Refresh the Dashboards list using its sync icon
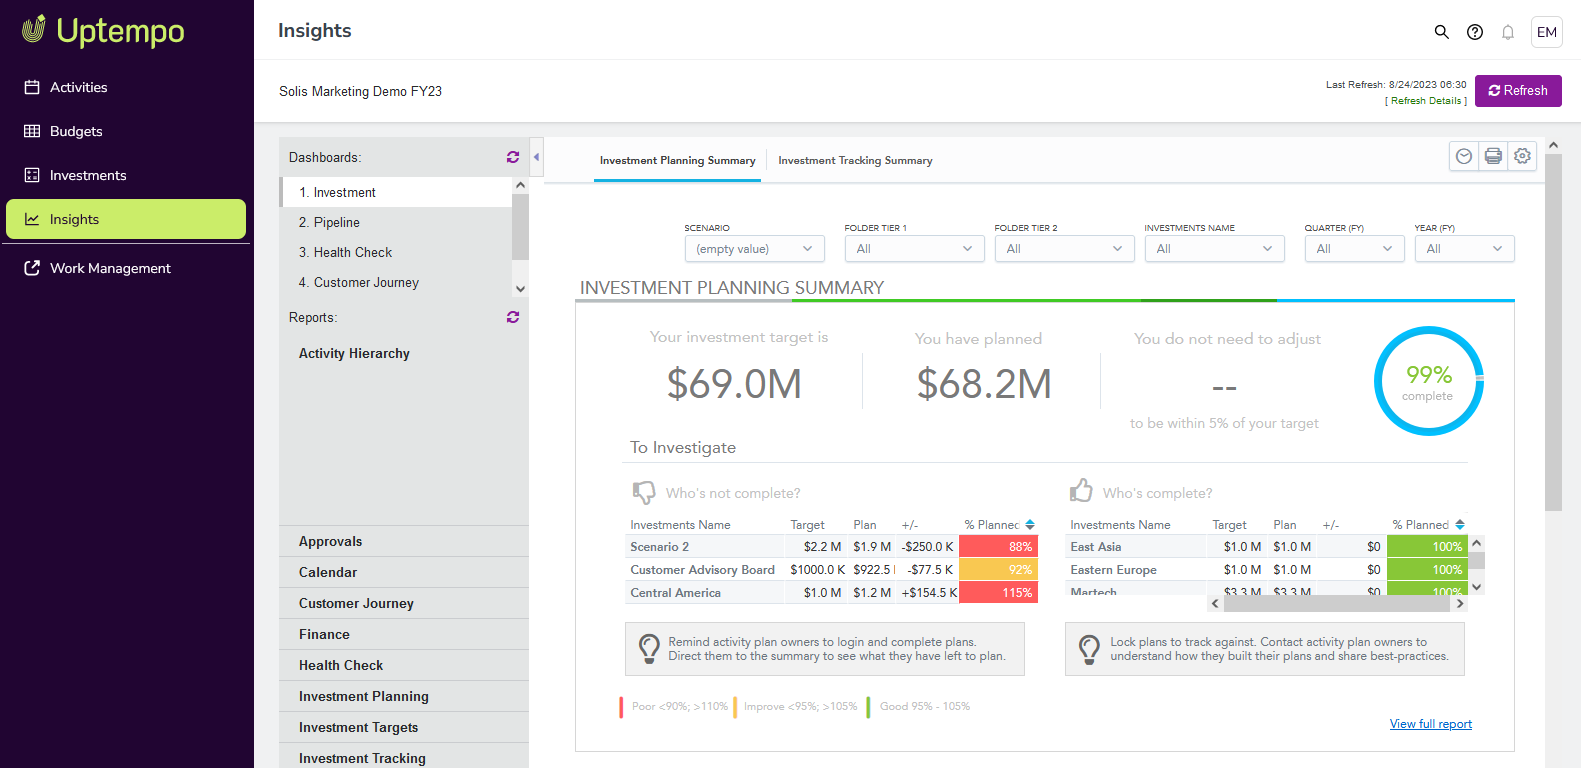The height and width of the screenshot is (768, 1581). [x=513, y=157]
